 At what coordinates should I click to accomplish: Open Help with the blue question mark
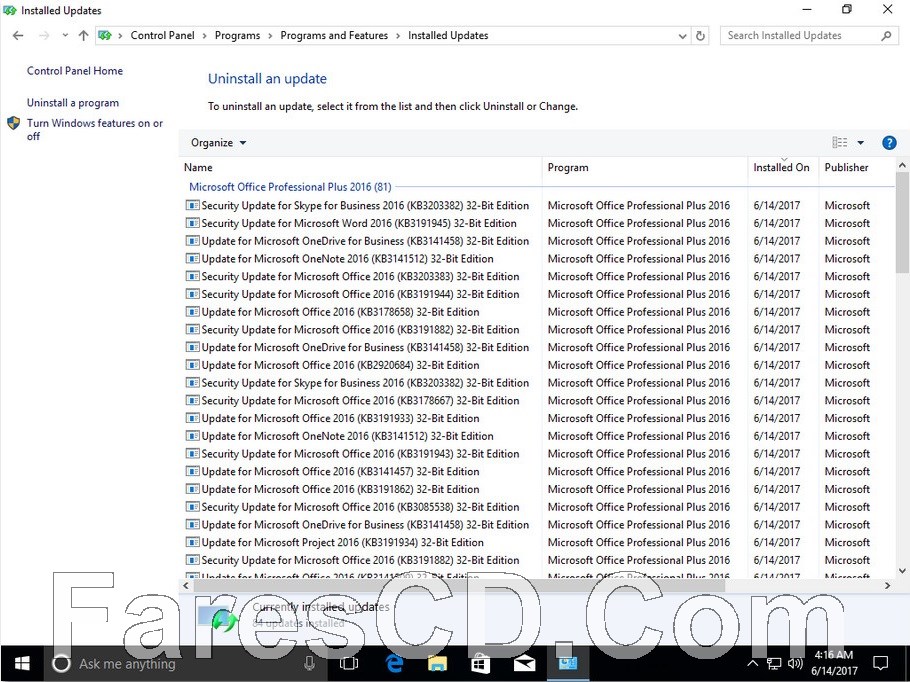tap(889, 143)
